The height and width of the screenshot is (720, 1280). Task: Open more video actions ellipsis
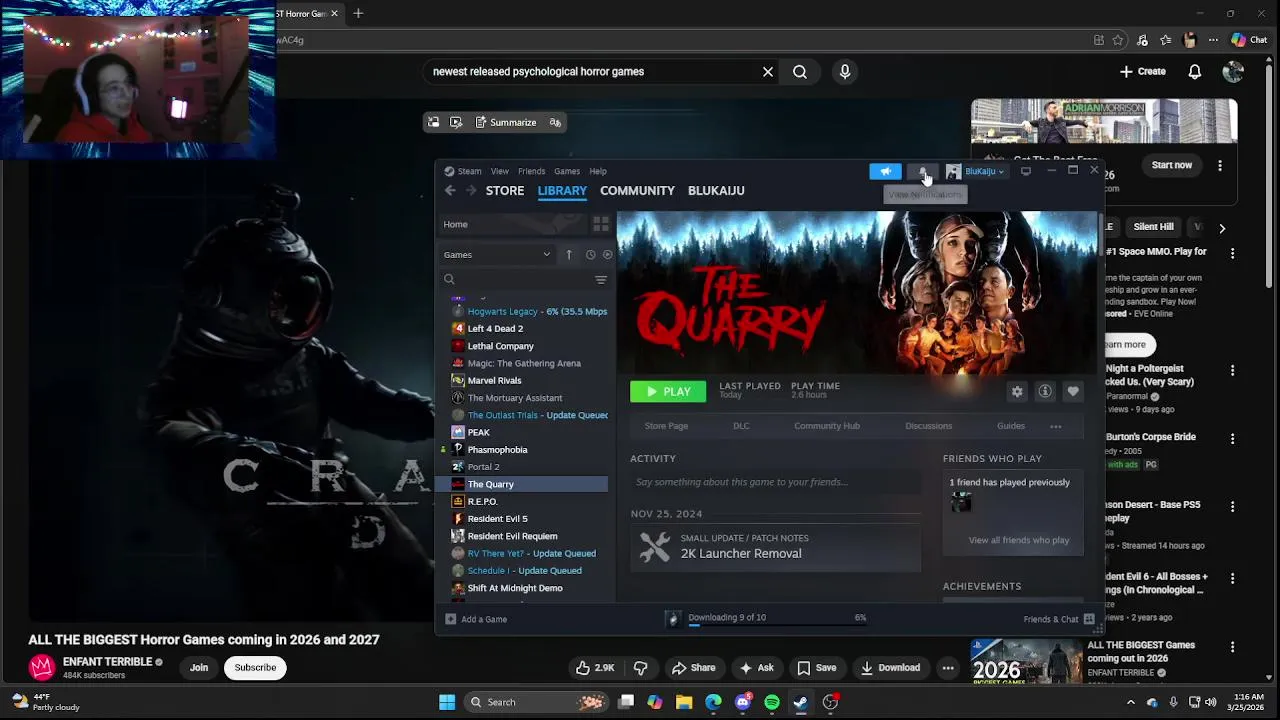click(x=948, y=668)
